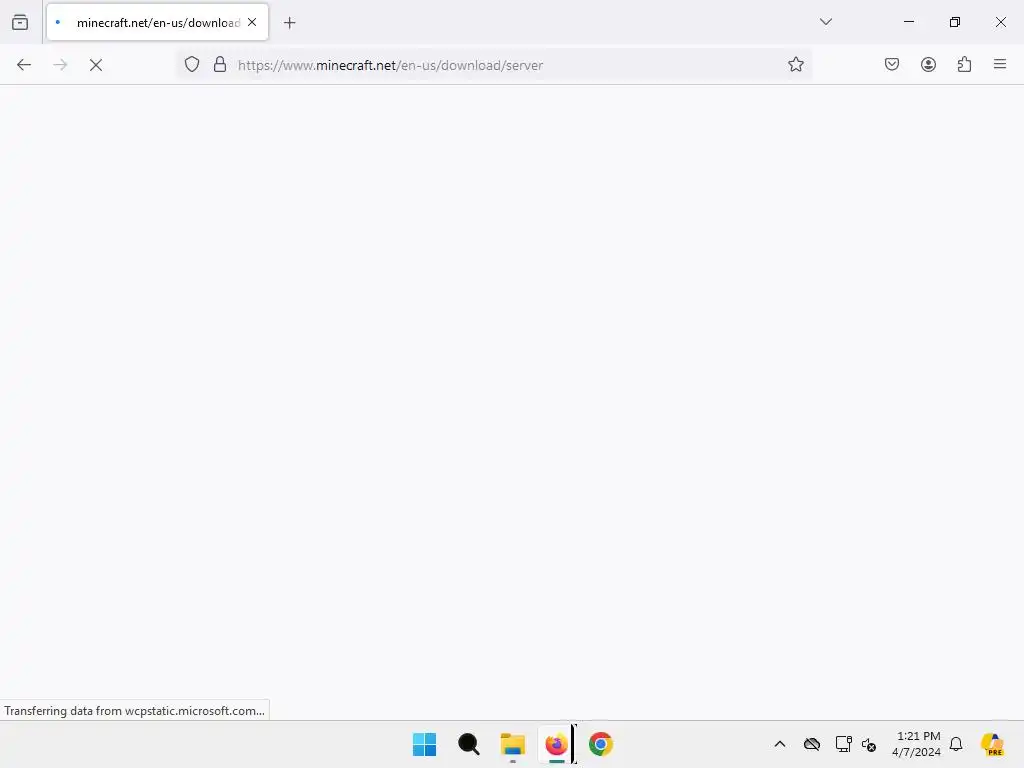This screenshot has width=1024, height=768.
Task: Open OneDrive cloud tray icon
Action: point(812,744)
